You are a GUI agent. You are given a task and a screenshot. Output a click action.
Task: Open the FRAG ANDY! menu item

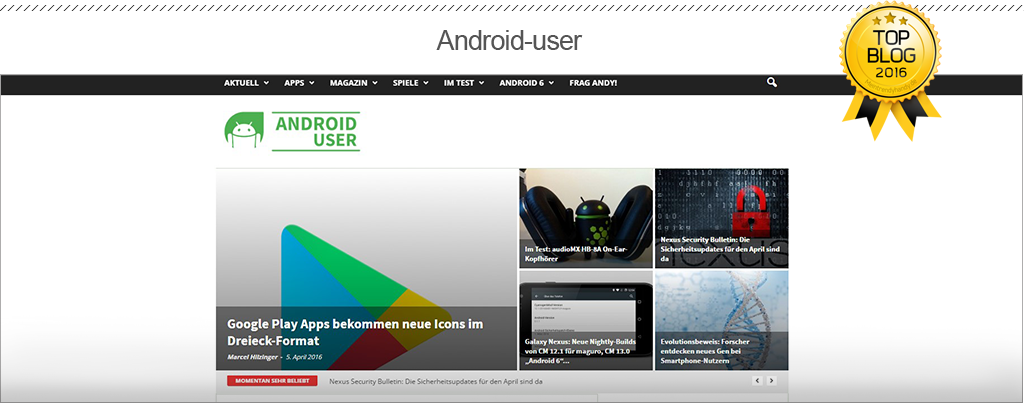point(593,84)
